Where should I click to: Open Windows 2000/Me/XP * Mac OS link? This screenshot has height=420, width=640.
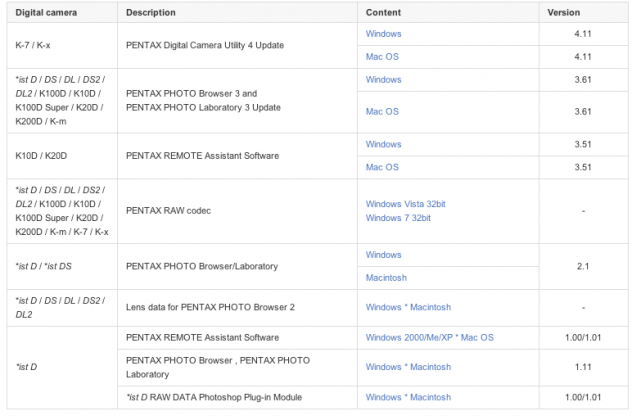[x=429, y=338]
